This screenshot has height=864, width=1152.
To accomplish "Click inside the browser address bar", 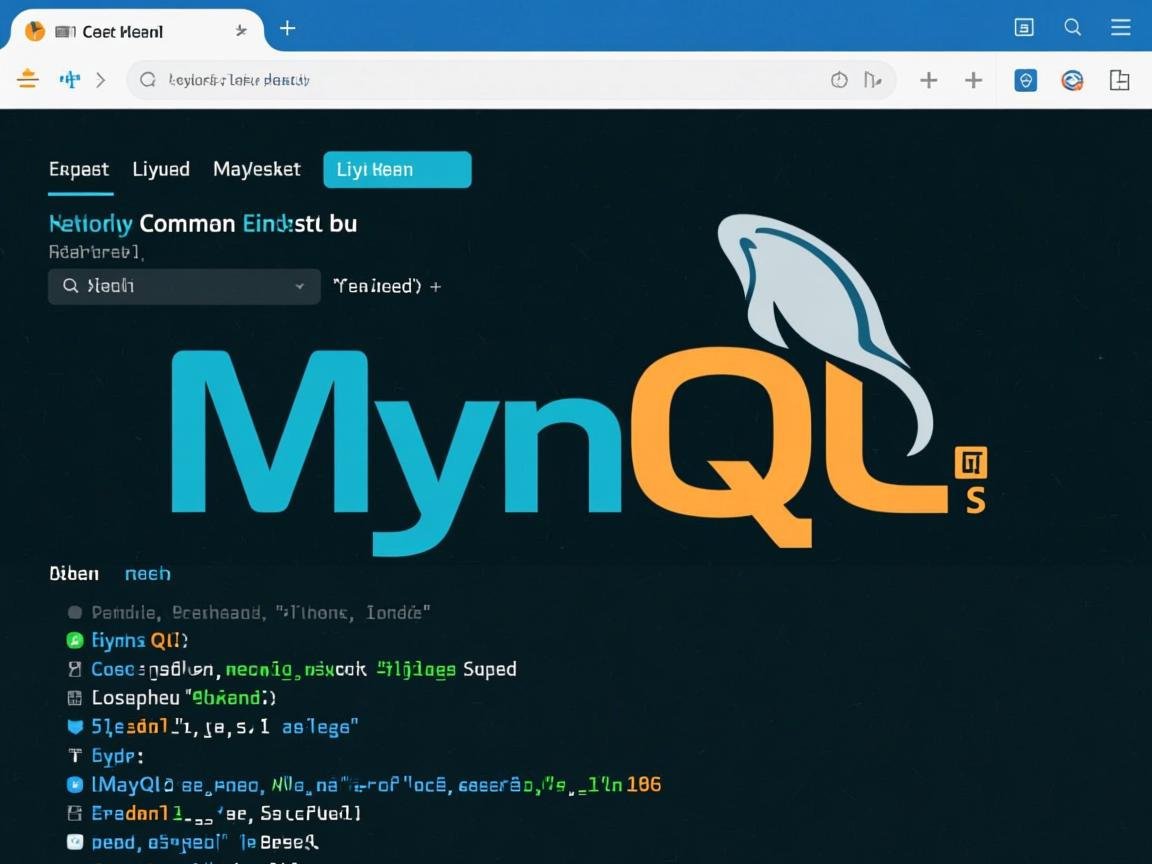I will click(x=450, y=80).
